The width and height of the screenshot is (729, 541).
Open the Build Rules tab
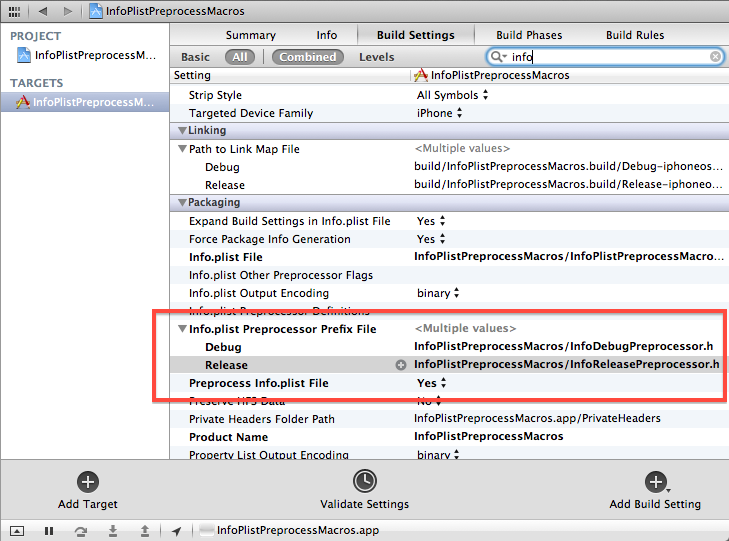(635, 35)
